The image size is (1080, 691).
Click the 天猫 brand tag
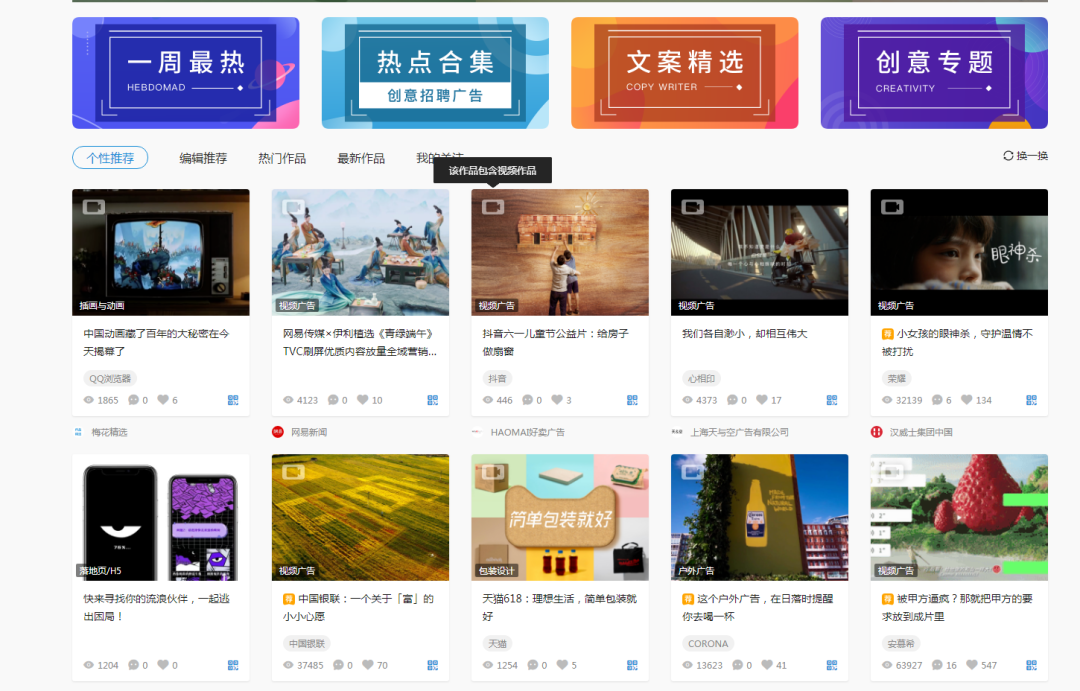pyautogui.click(x=497, y=643)
